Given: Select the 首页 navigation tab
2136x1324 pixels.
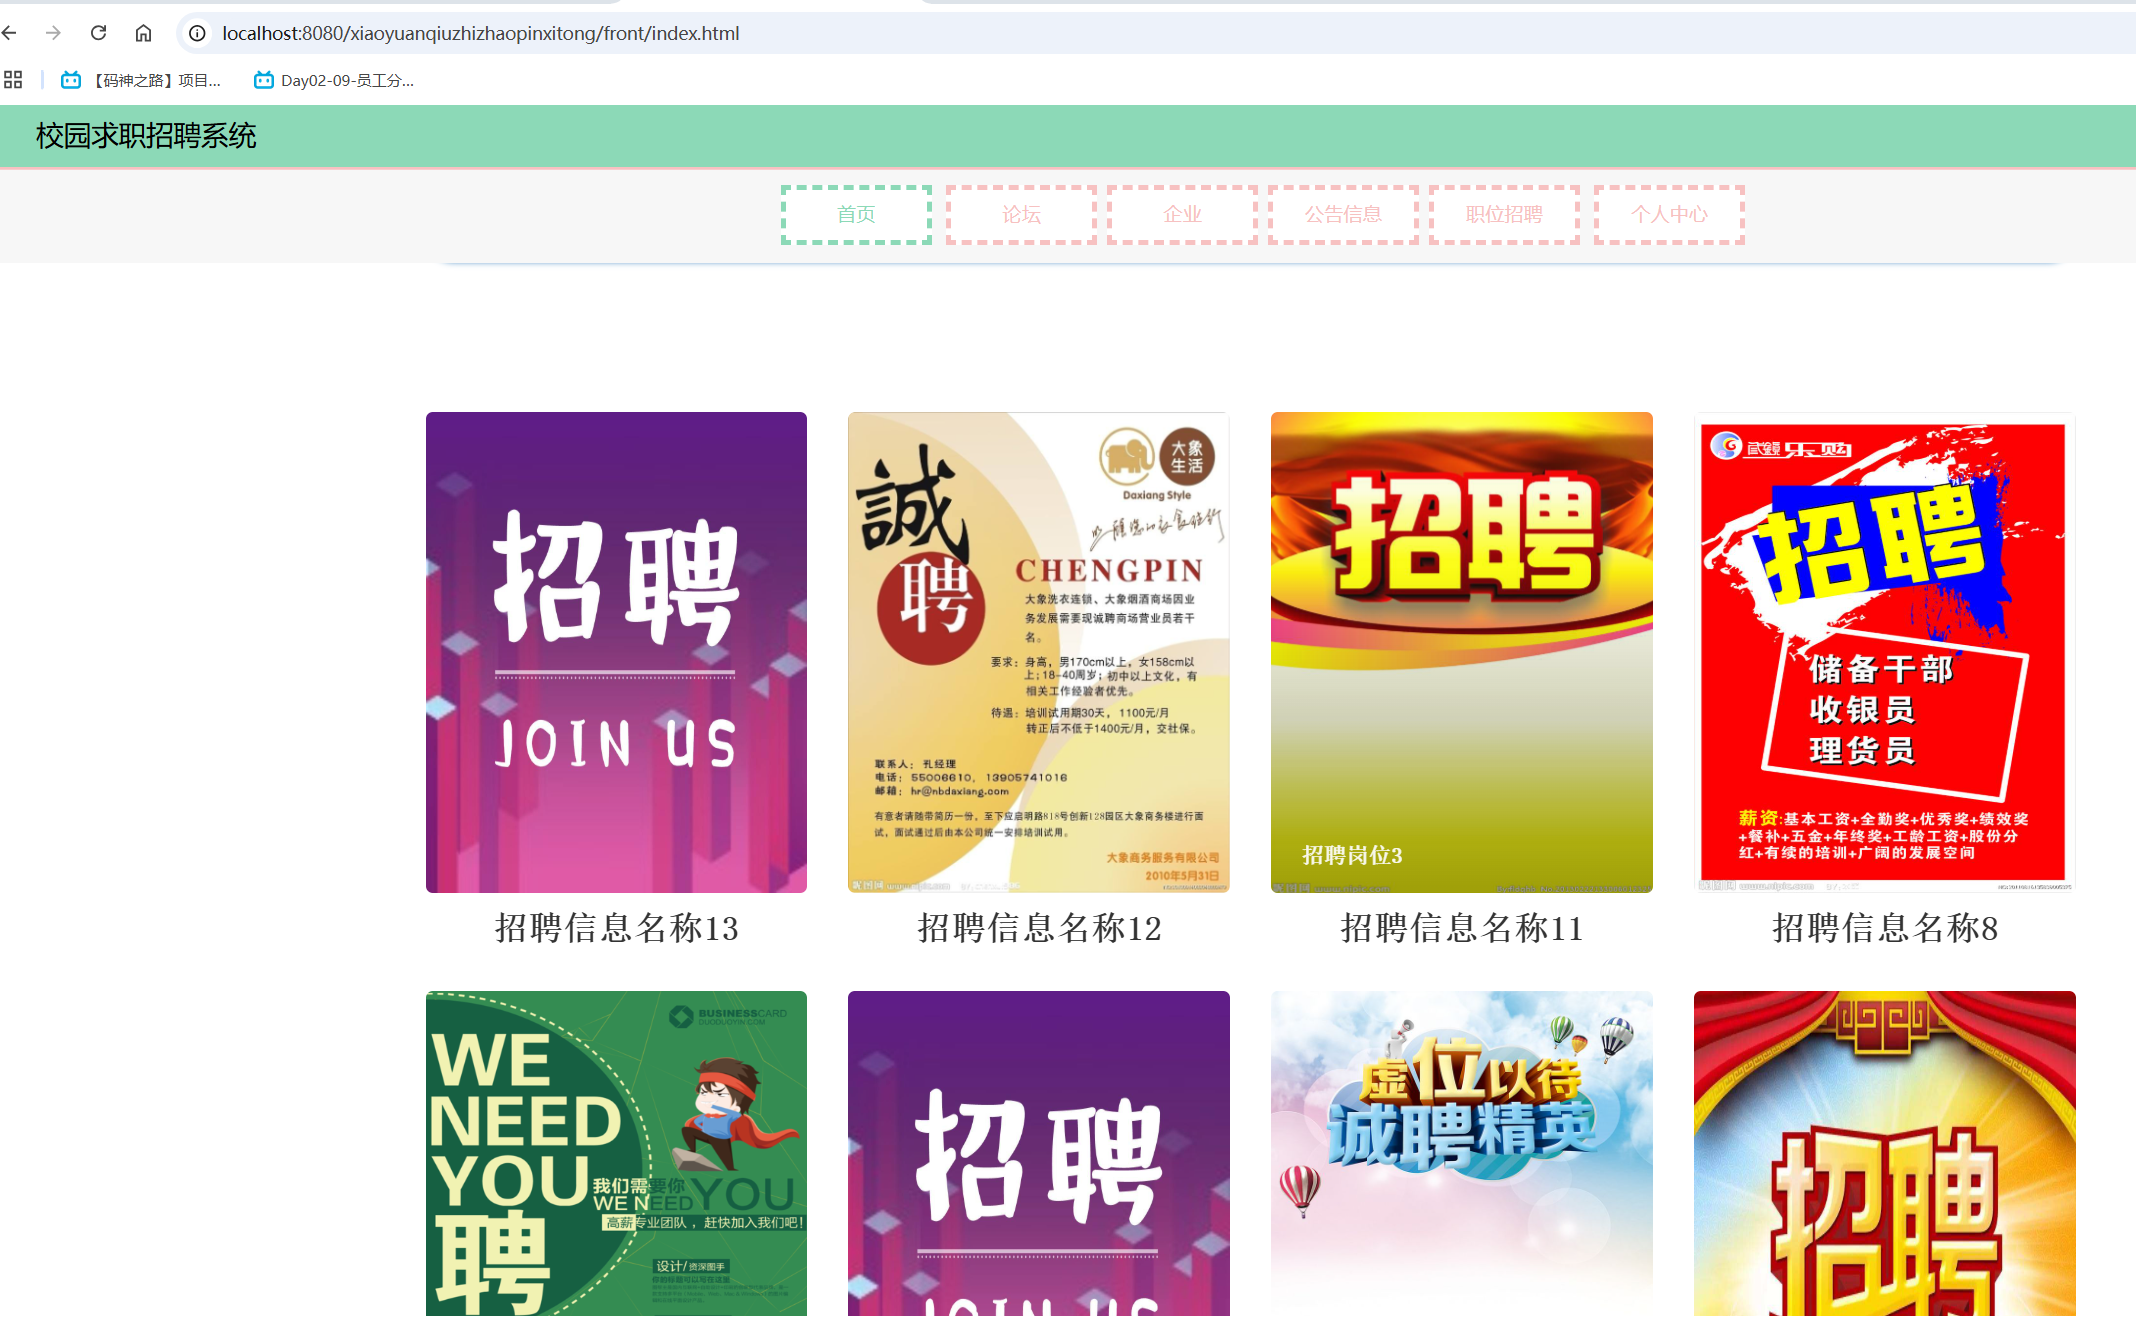Looking at the screenshot, I should tap(856, 214).
